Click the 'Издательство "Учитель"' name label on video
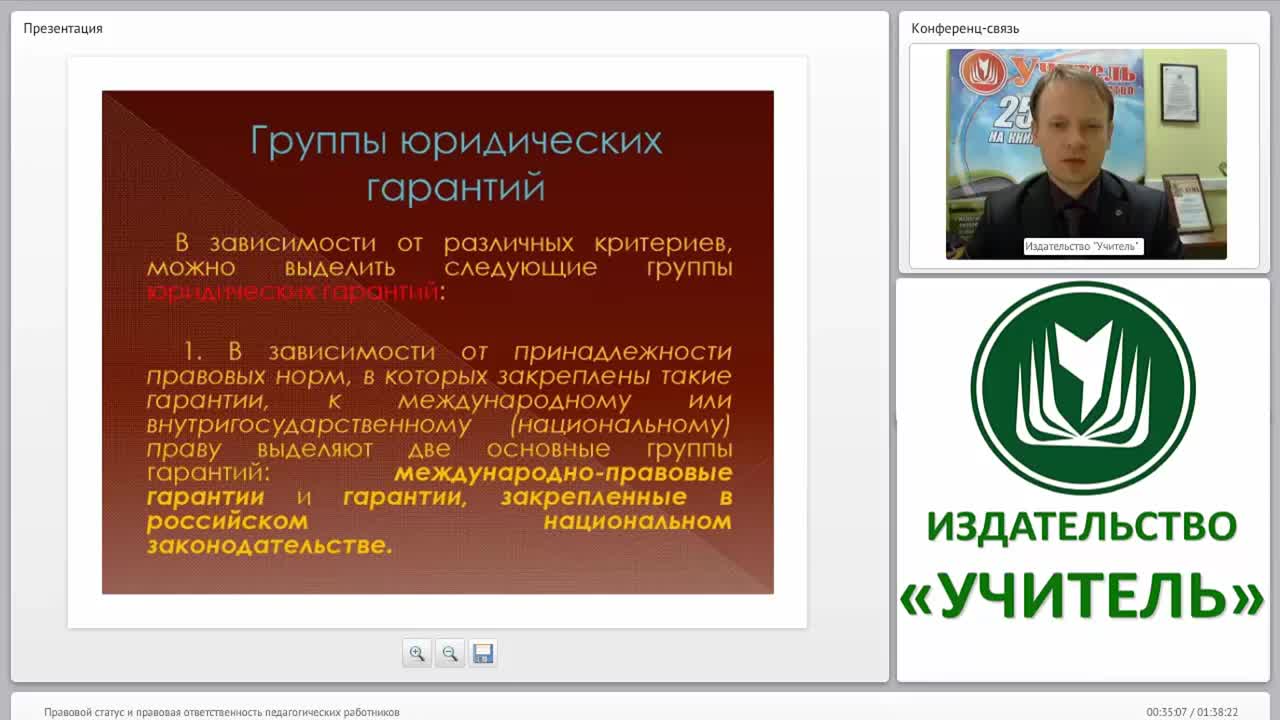The height and width of the screenshot is (720, 1280). [1083, 246]
